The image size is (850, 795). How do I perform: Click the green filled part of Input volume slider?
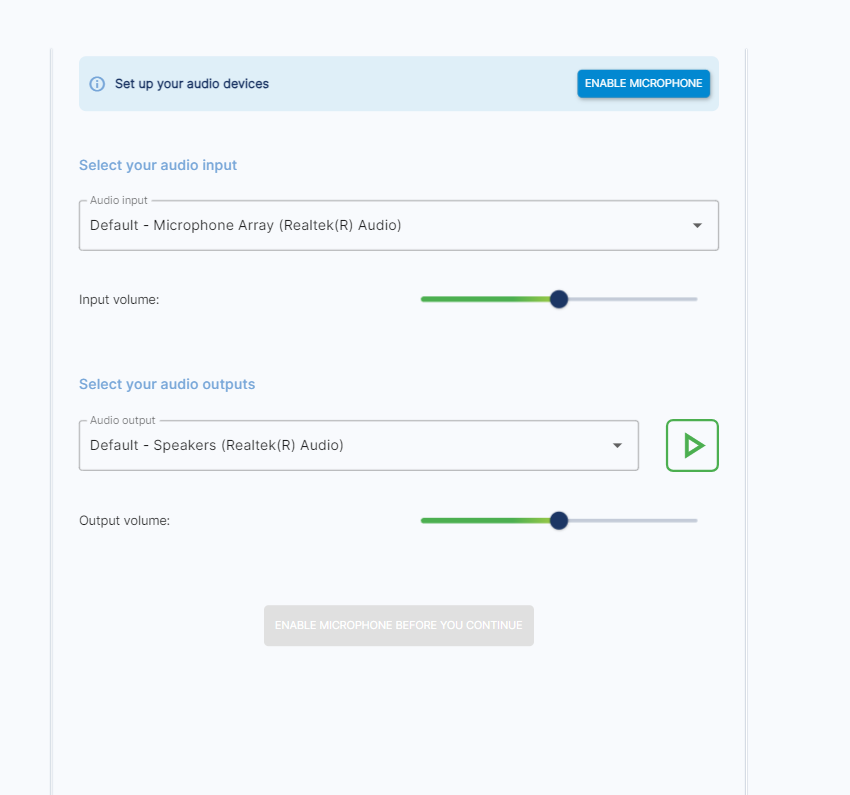click(480, 299)
